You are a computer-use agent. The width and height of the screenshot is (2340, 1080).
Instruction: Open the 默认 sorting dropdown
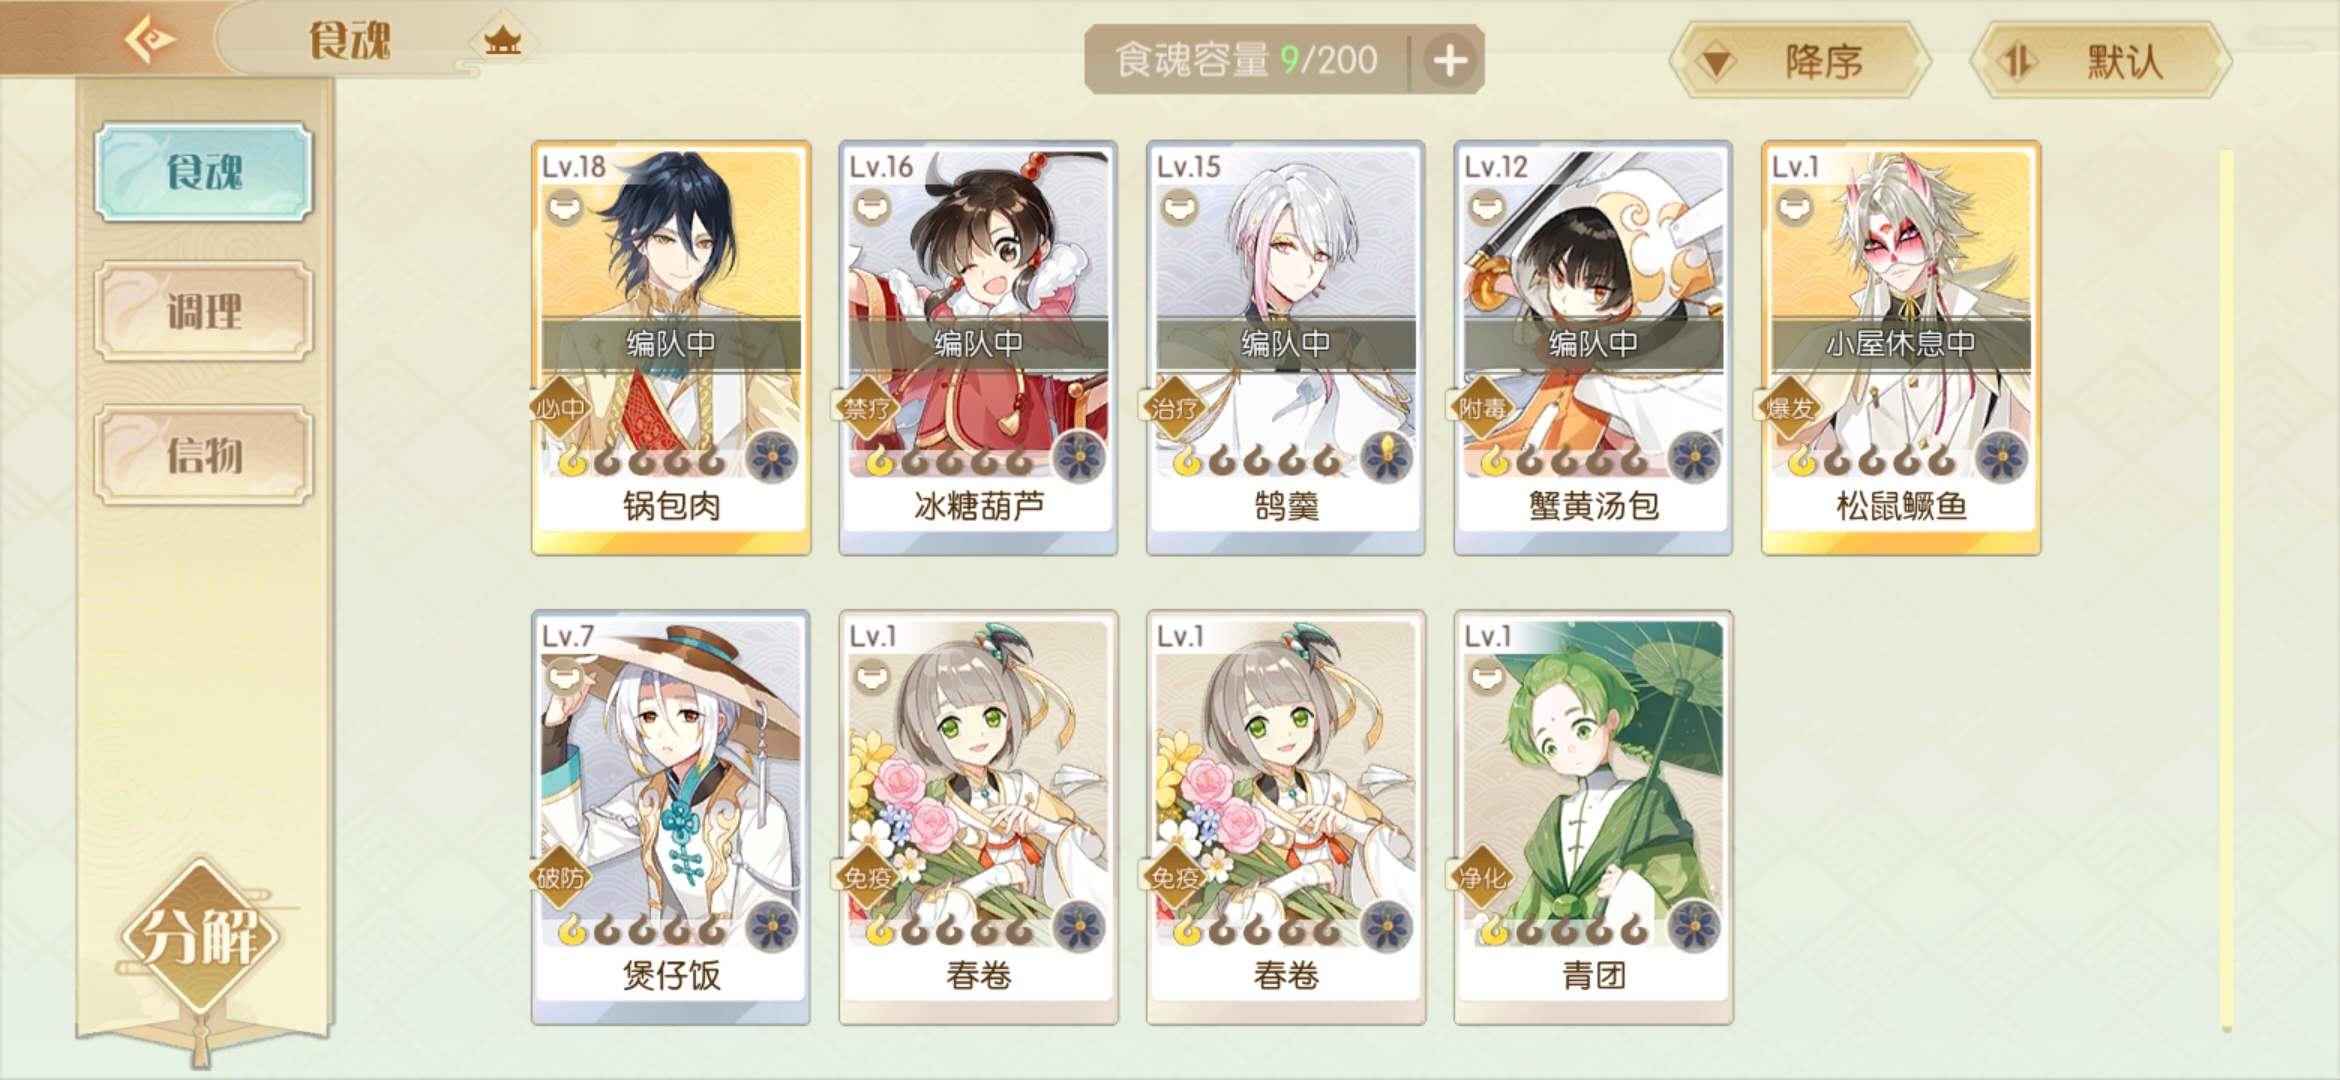tap(2100, 61)
